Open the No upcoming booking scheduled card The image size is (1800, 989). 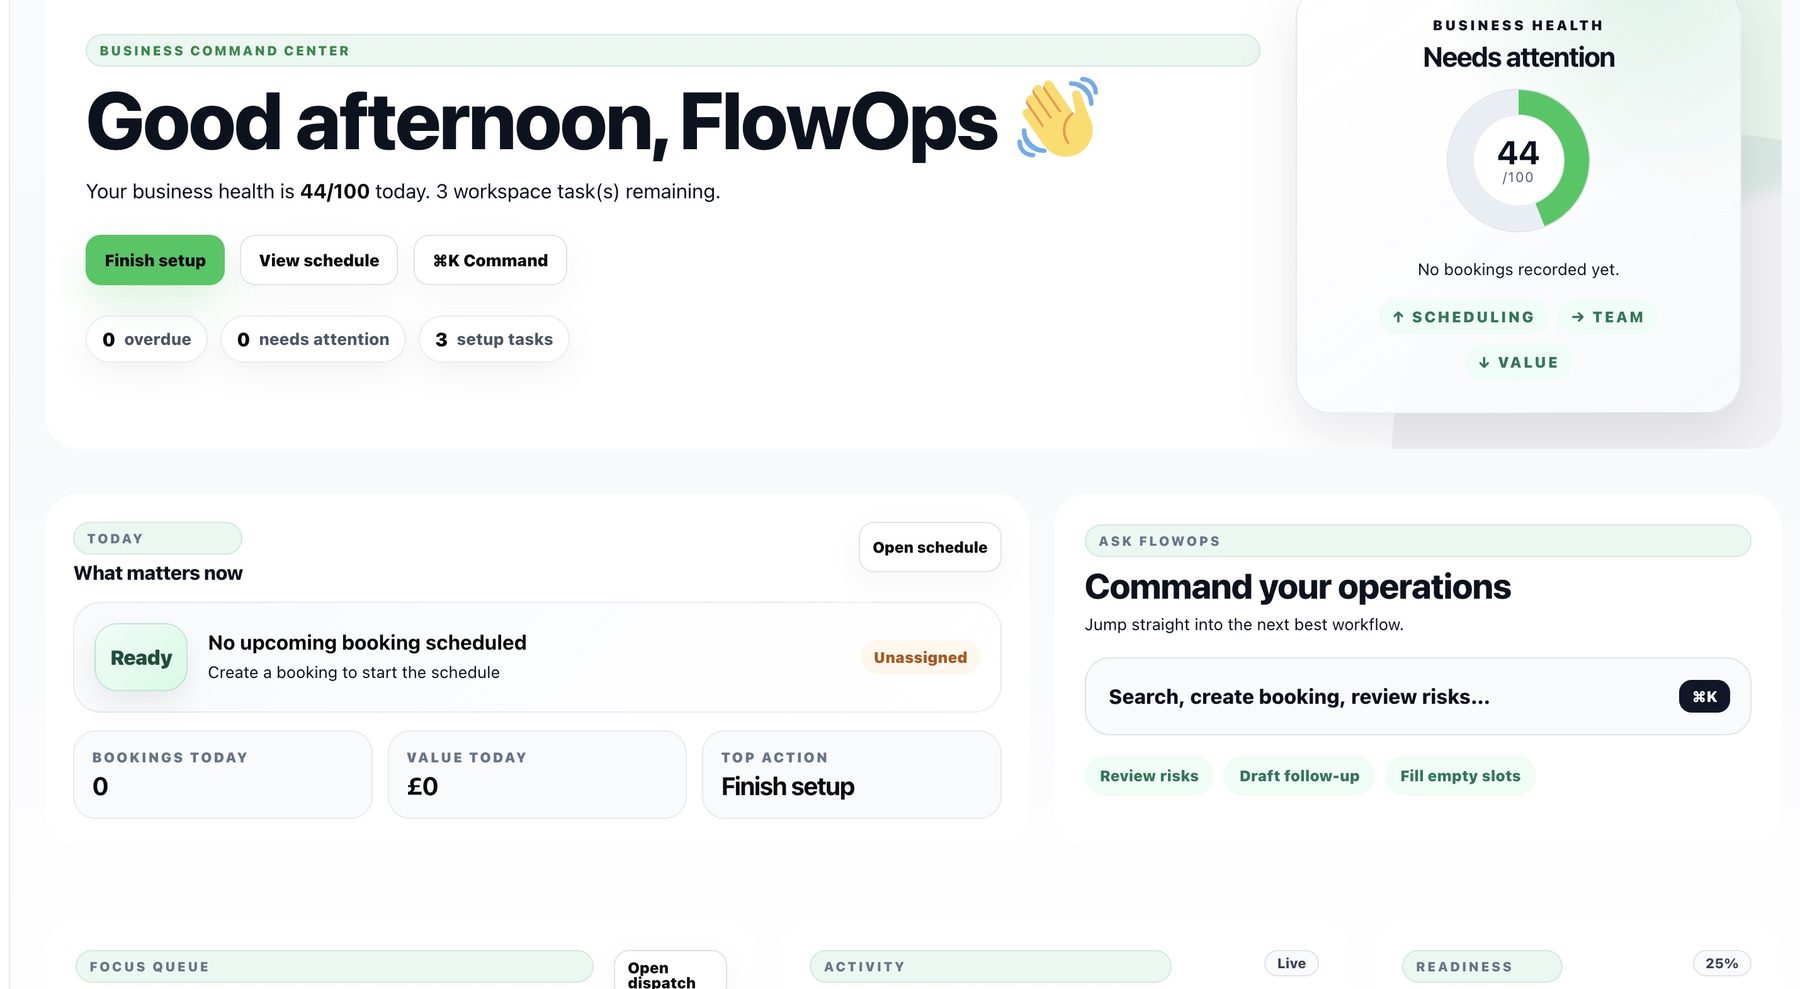537,657
